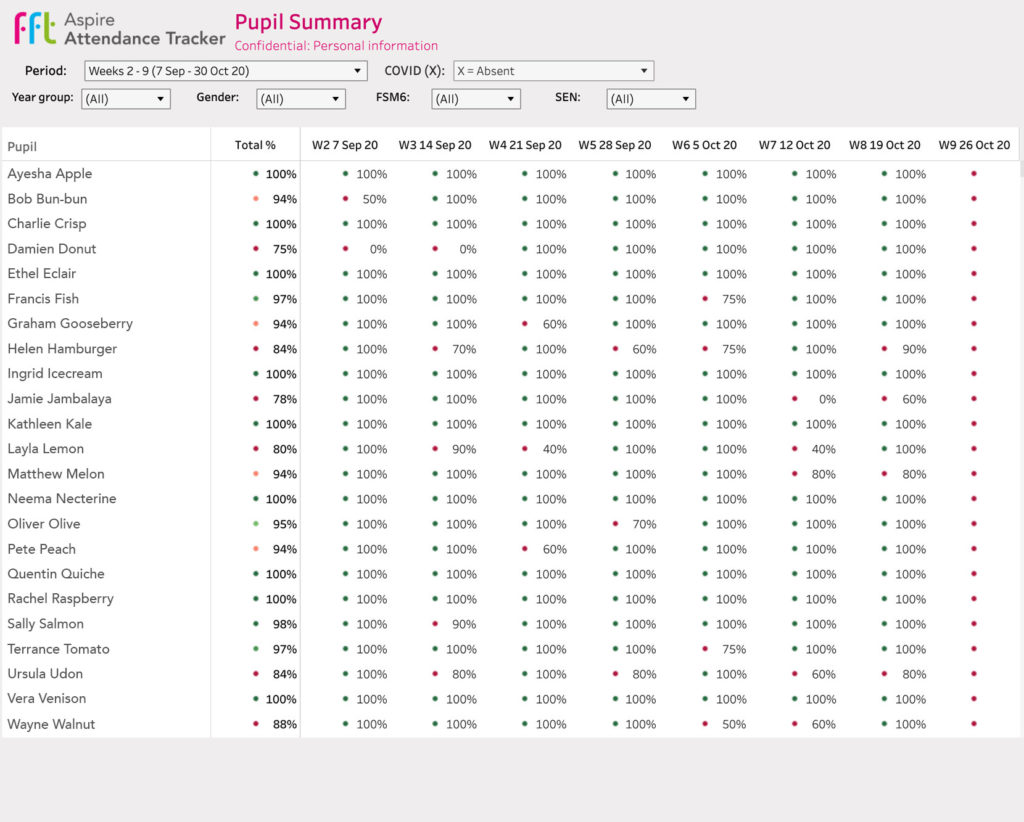Click Layla Lemon's W4 40% dot

pyautogui.click(x=525, y=449)
